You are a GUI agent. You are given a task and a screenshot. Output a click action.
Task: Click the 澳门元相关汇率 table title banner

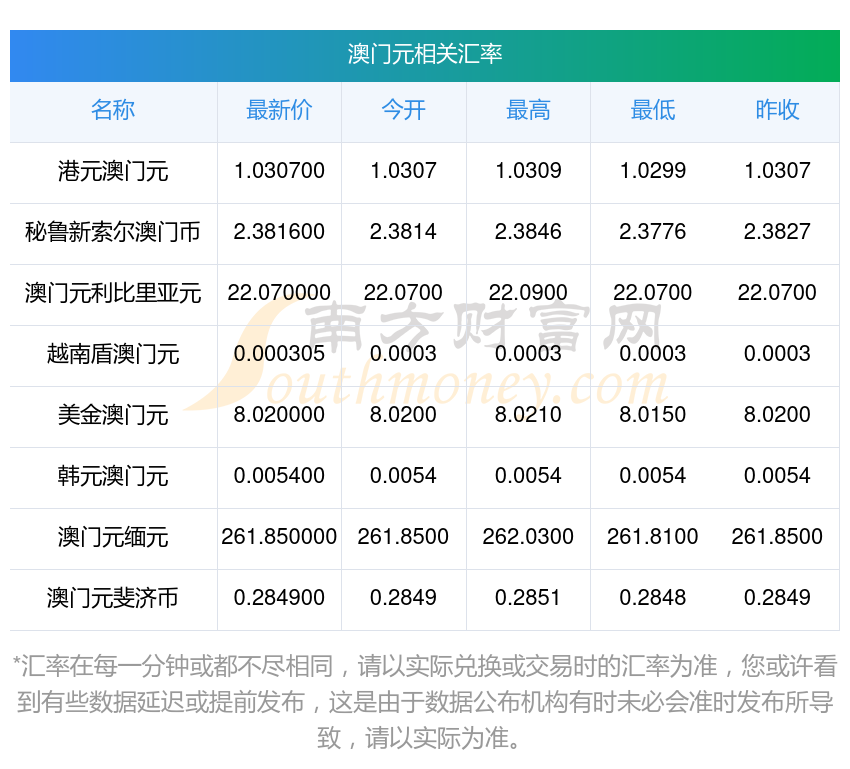click(424, 54)
